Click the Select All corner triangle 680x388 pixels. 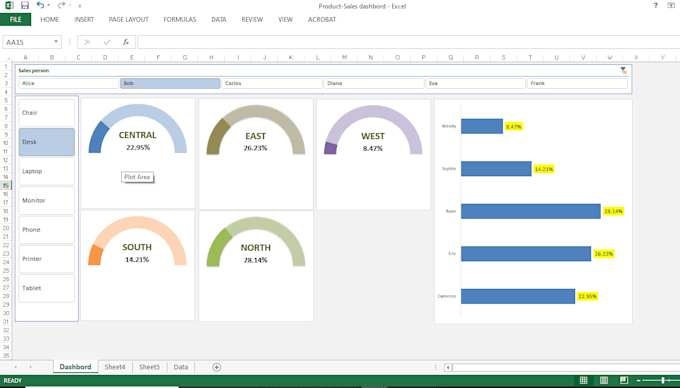tap(7, 58)
